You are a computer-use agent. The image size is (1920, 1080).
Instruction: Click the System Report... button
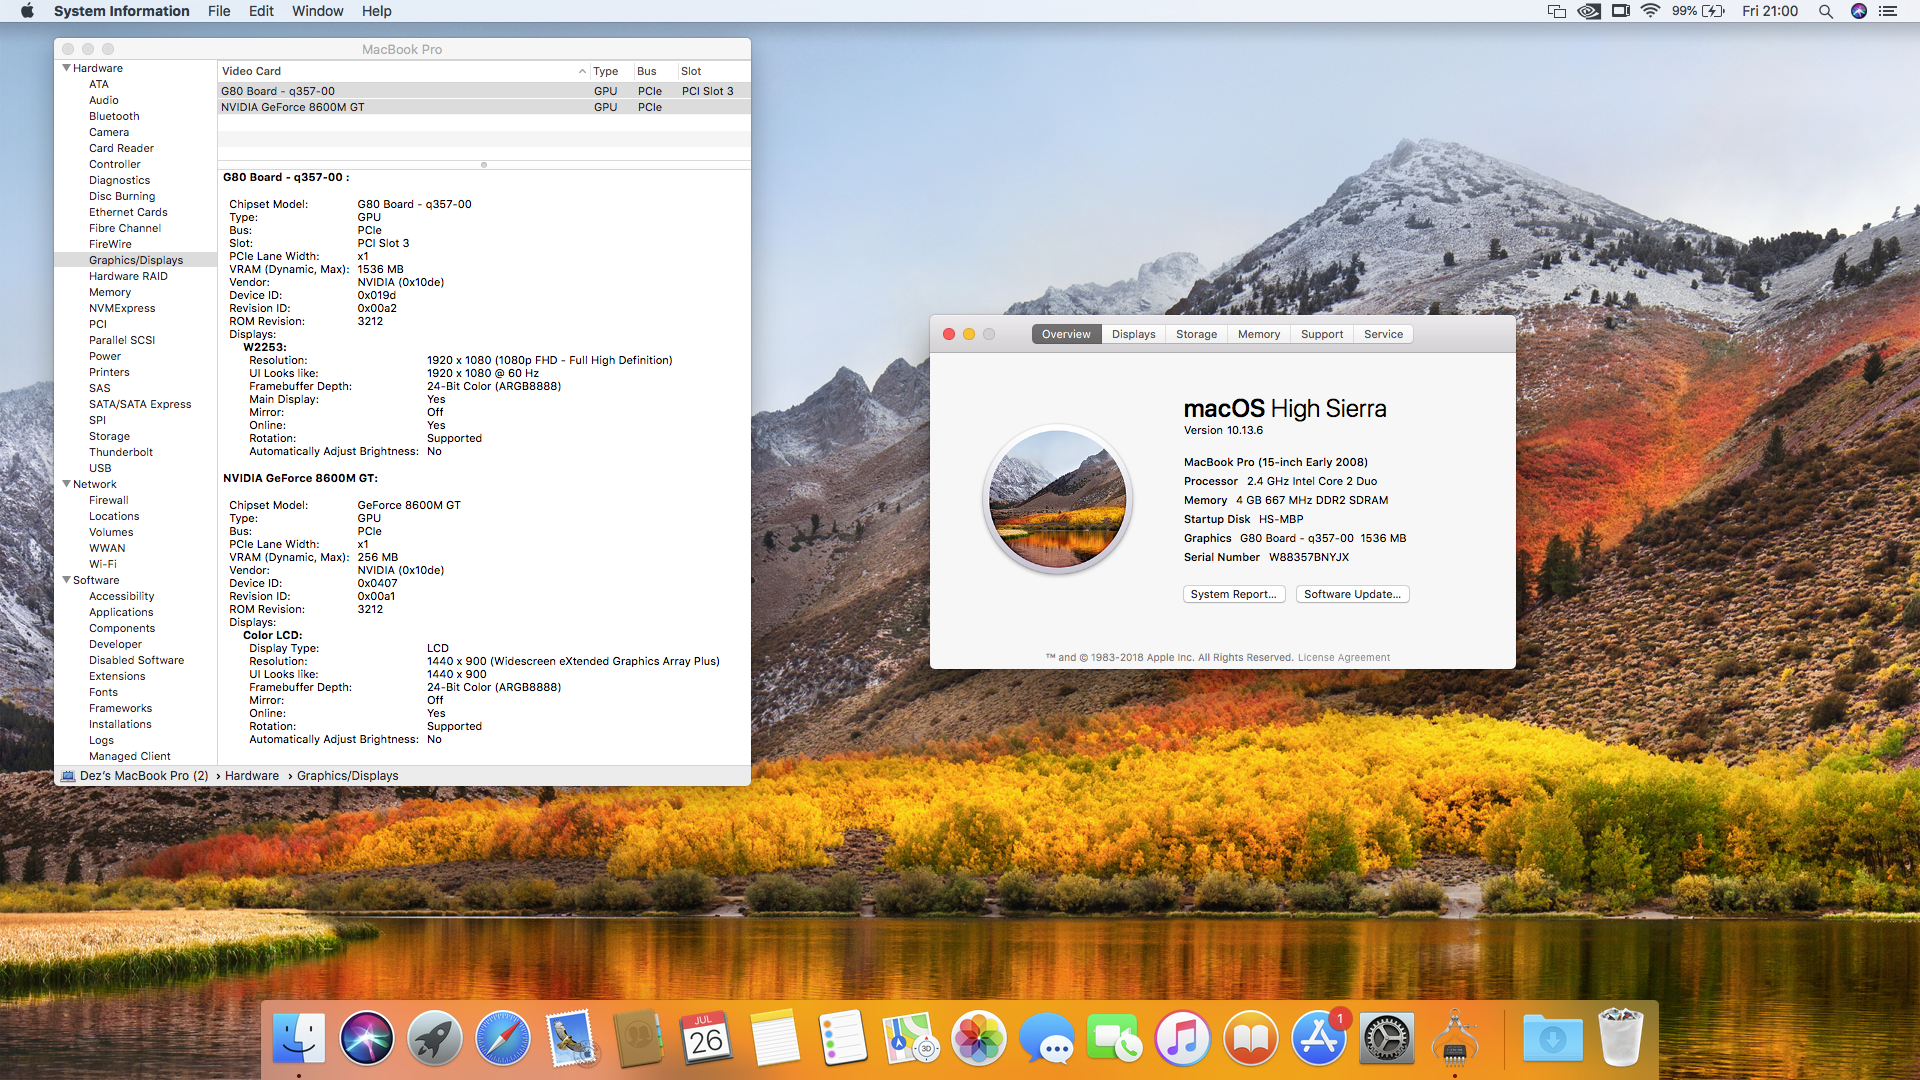(x=1234, y=594)
